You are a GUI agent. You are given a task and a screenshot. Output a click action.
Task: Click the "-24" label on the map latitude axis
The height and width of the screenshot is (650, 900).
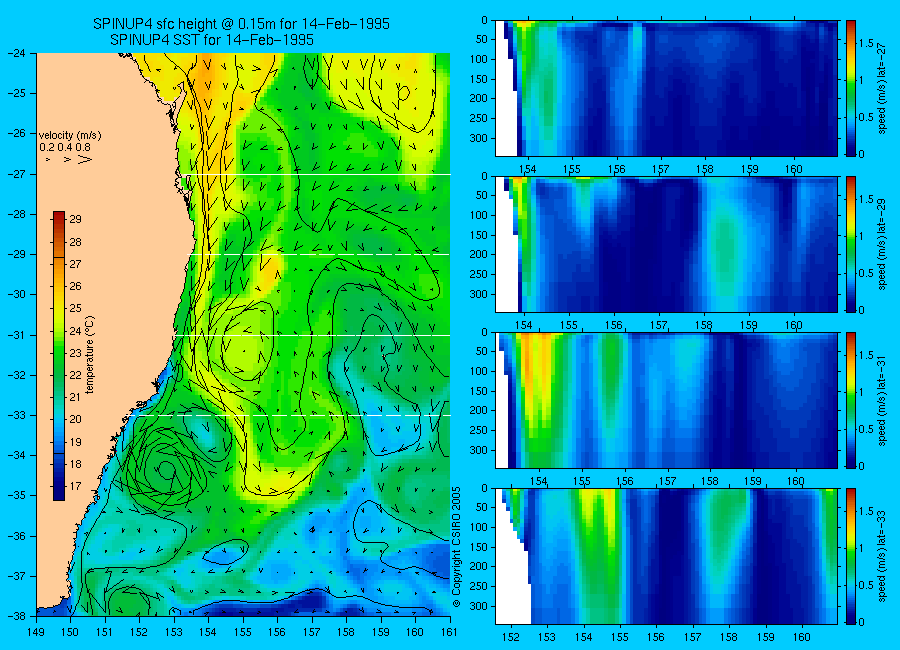17,53
